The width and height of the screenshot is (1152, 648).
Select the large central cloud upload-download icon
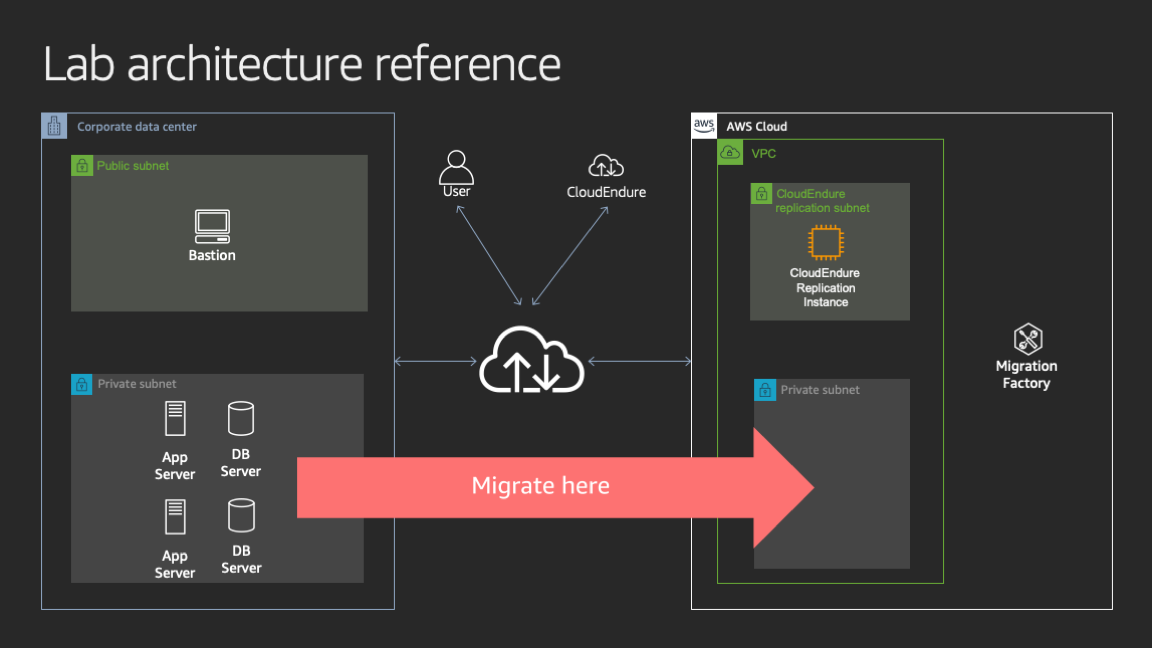(531, 359)
